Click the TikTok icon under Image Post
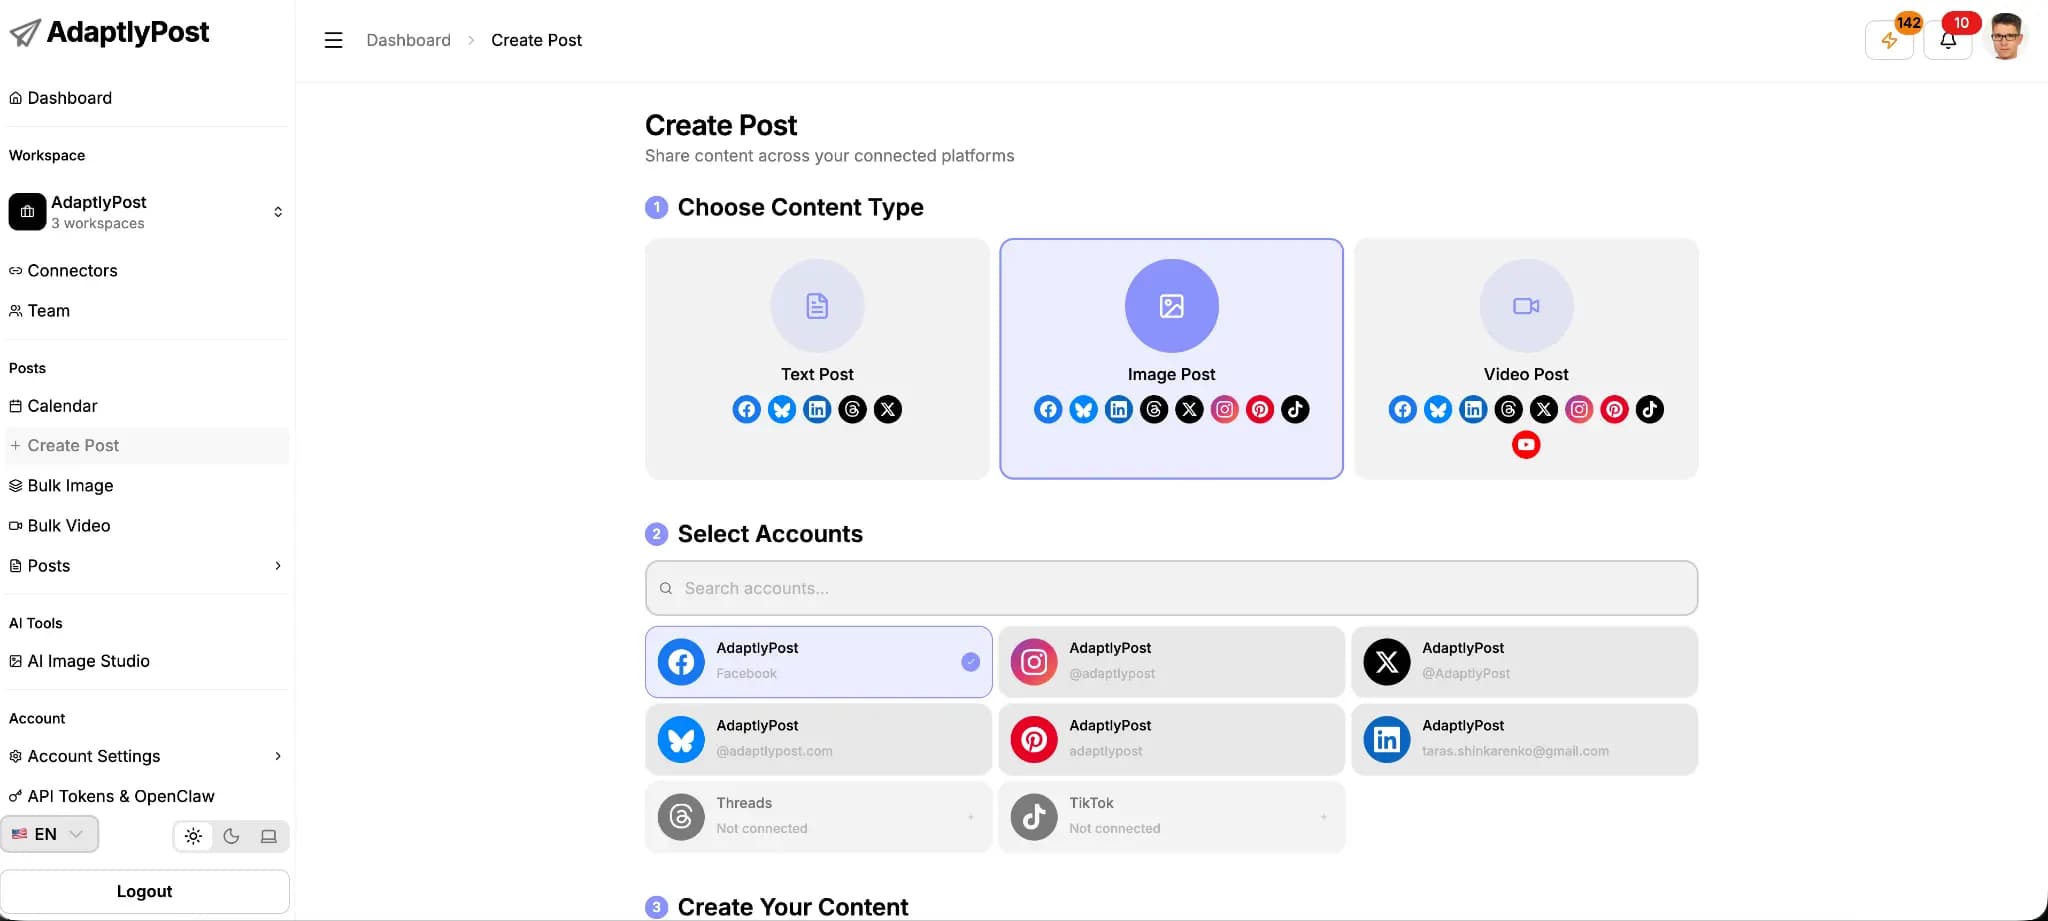This screenshot has height=921, width=2048. (1295, 409)
